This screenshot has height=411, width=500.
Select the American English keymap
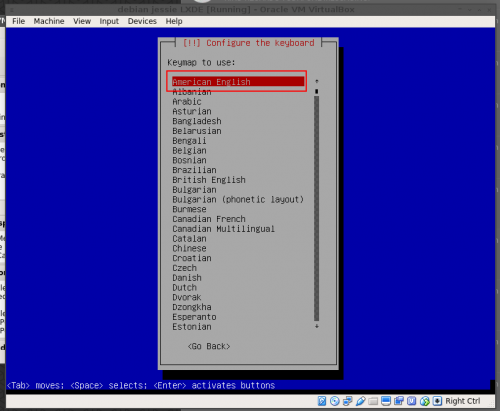(238, 82)
